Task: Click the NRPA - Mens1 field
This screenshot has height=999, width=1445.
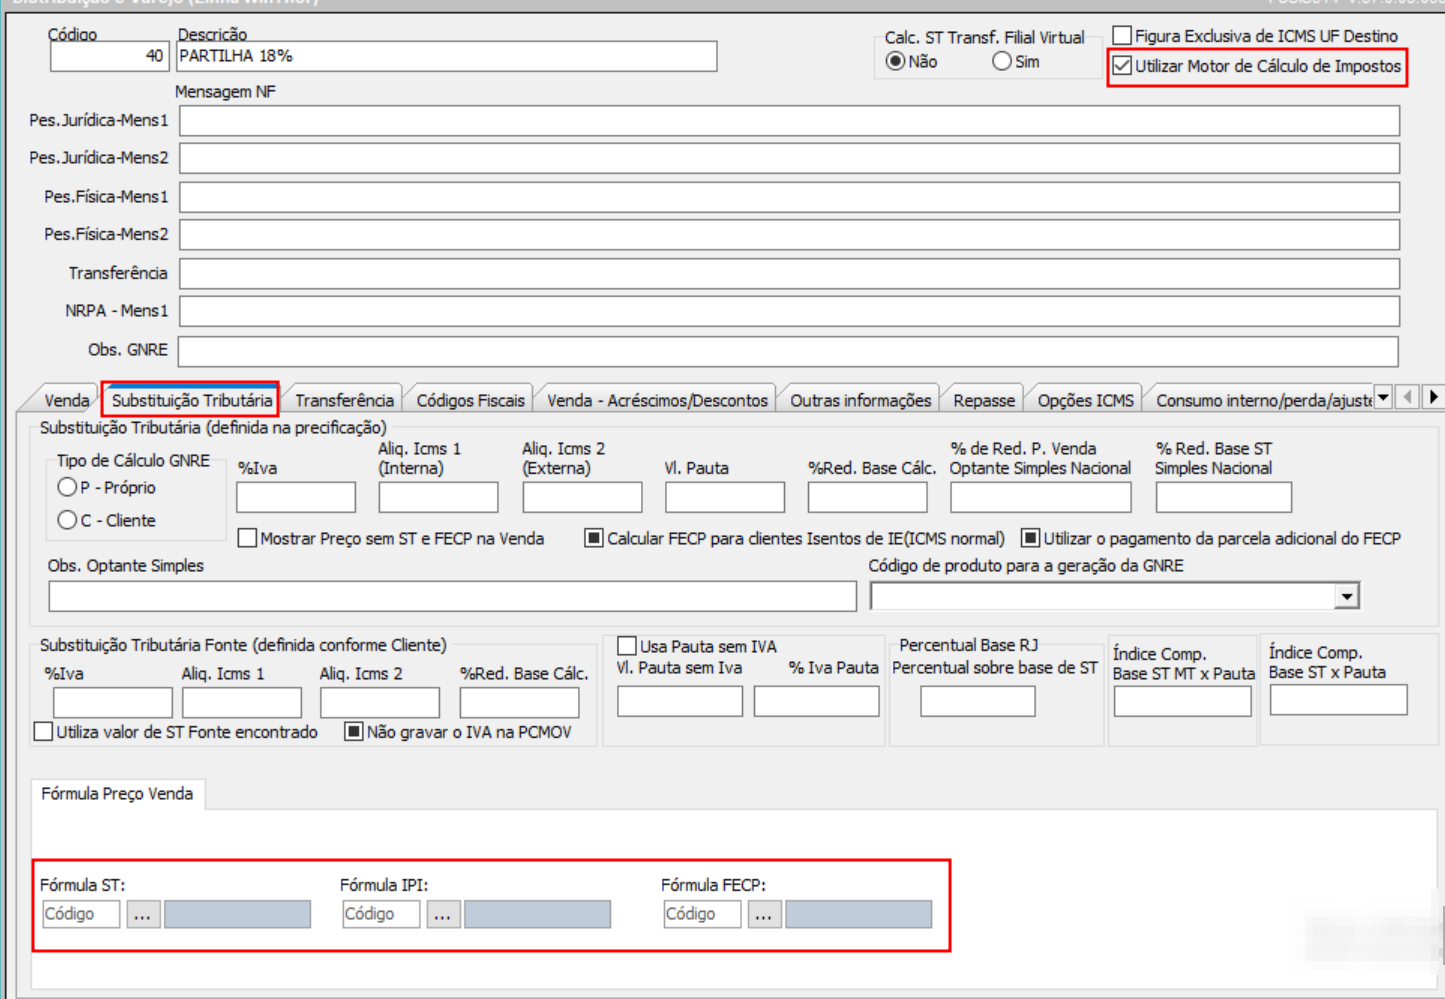Action: [x=789, y=311]
